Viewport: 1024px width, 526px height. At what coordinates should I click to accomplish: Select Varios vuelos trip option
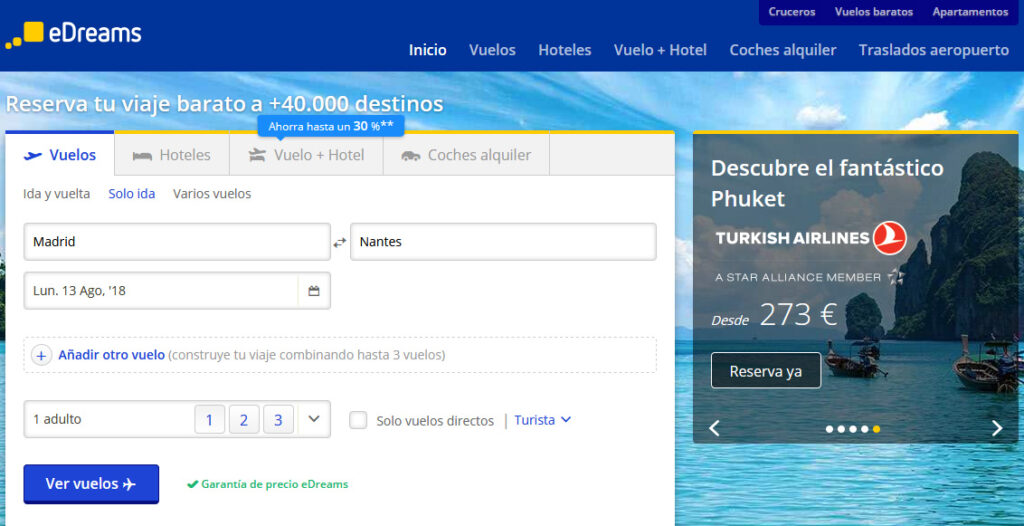point(212,194)
